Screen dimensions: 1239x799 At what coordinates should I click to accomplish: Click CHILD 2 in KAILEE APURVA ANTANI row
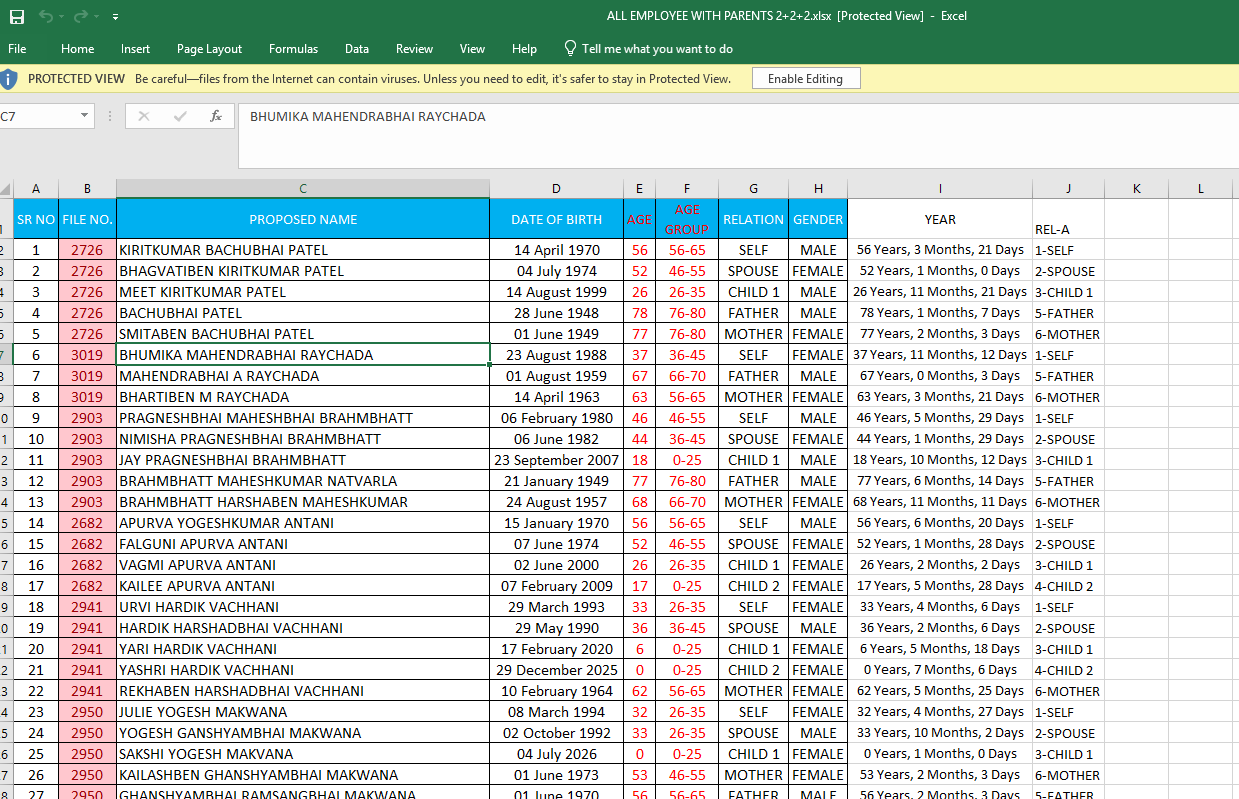753,586
